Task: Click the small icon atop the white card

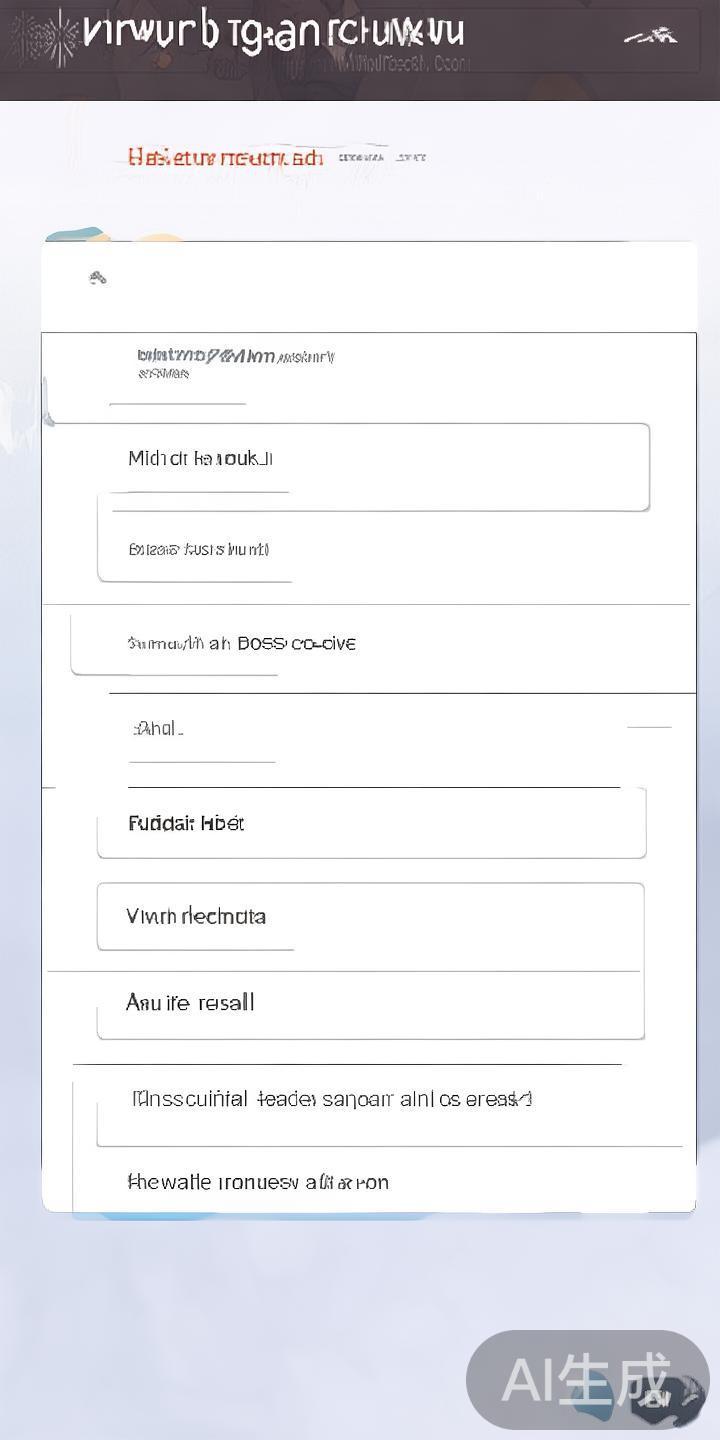Action: tap(97, 278)
